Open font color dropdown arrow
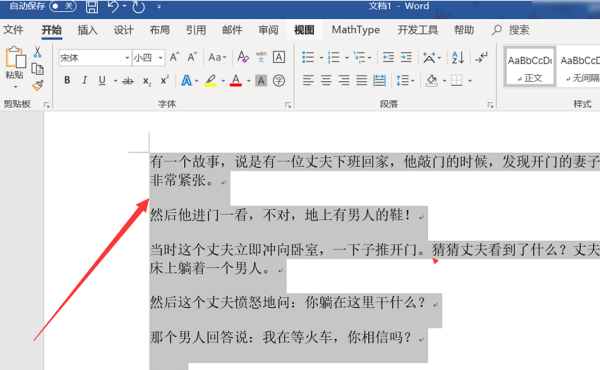This screenshot has height=370, width=600. (x=249, y=81)
